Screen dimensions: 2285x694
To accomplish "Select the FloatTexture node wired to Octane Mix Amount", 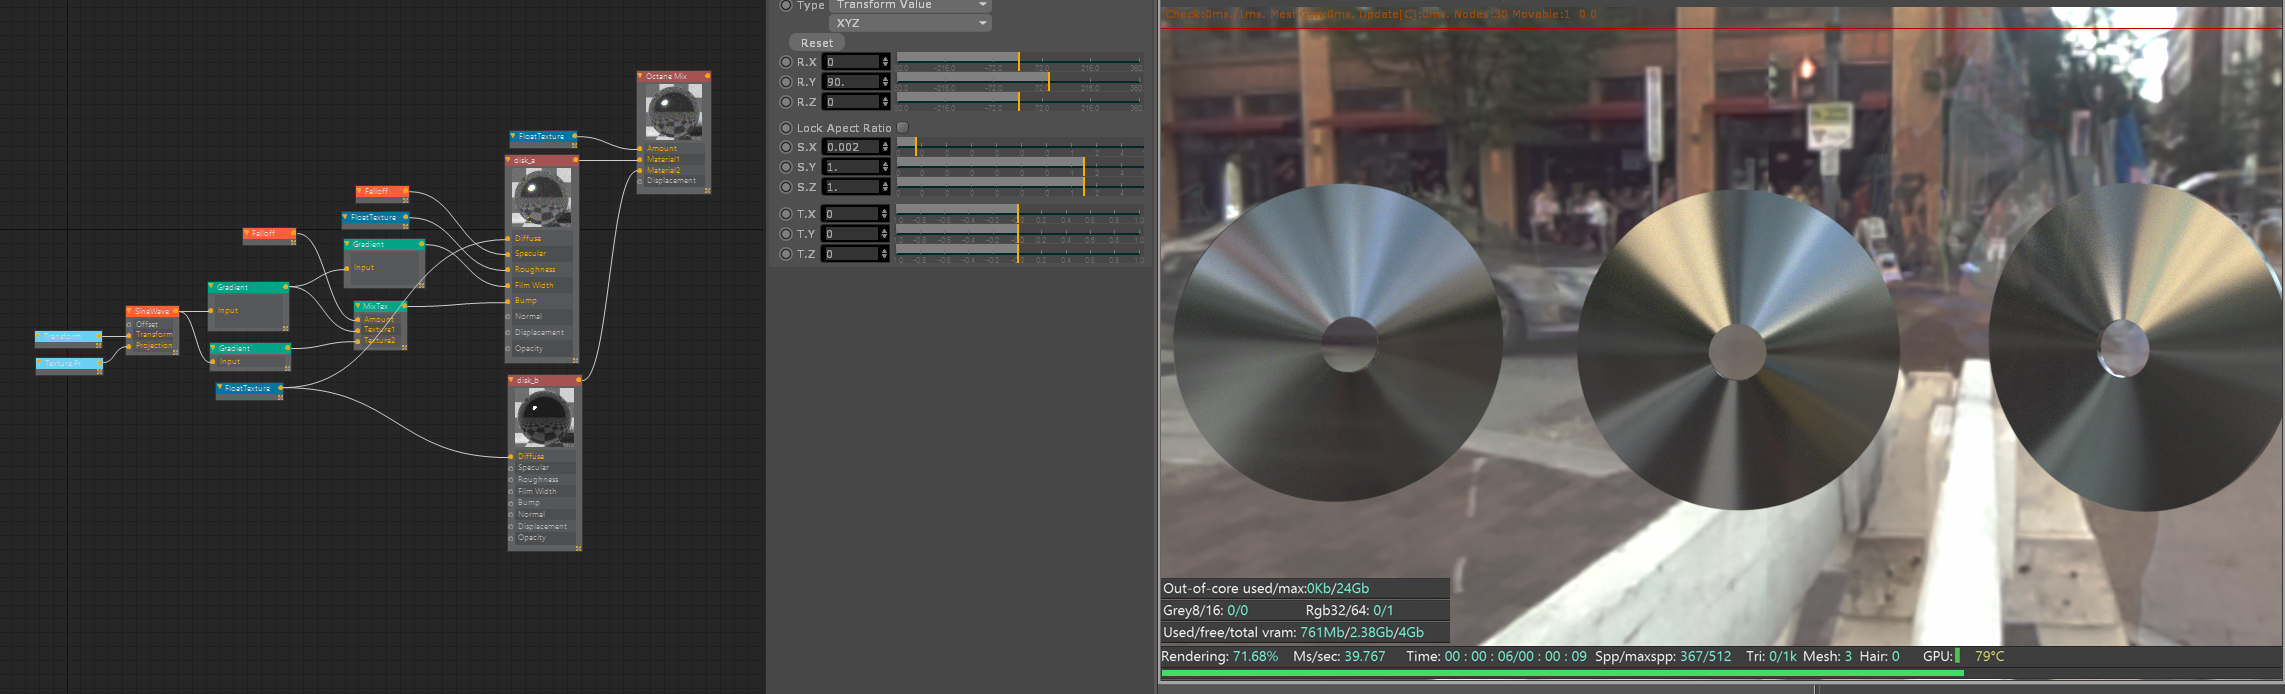I will tap(544, 136).
